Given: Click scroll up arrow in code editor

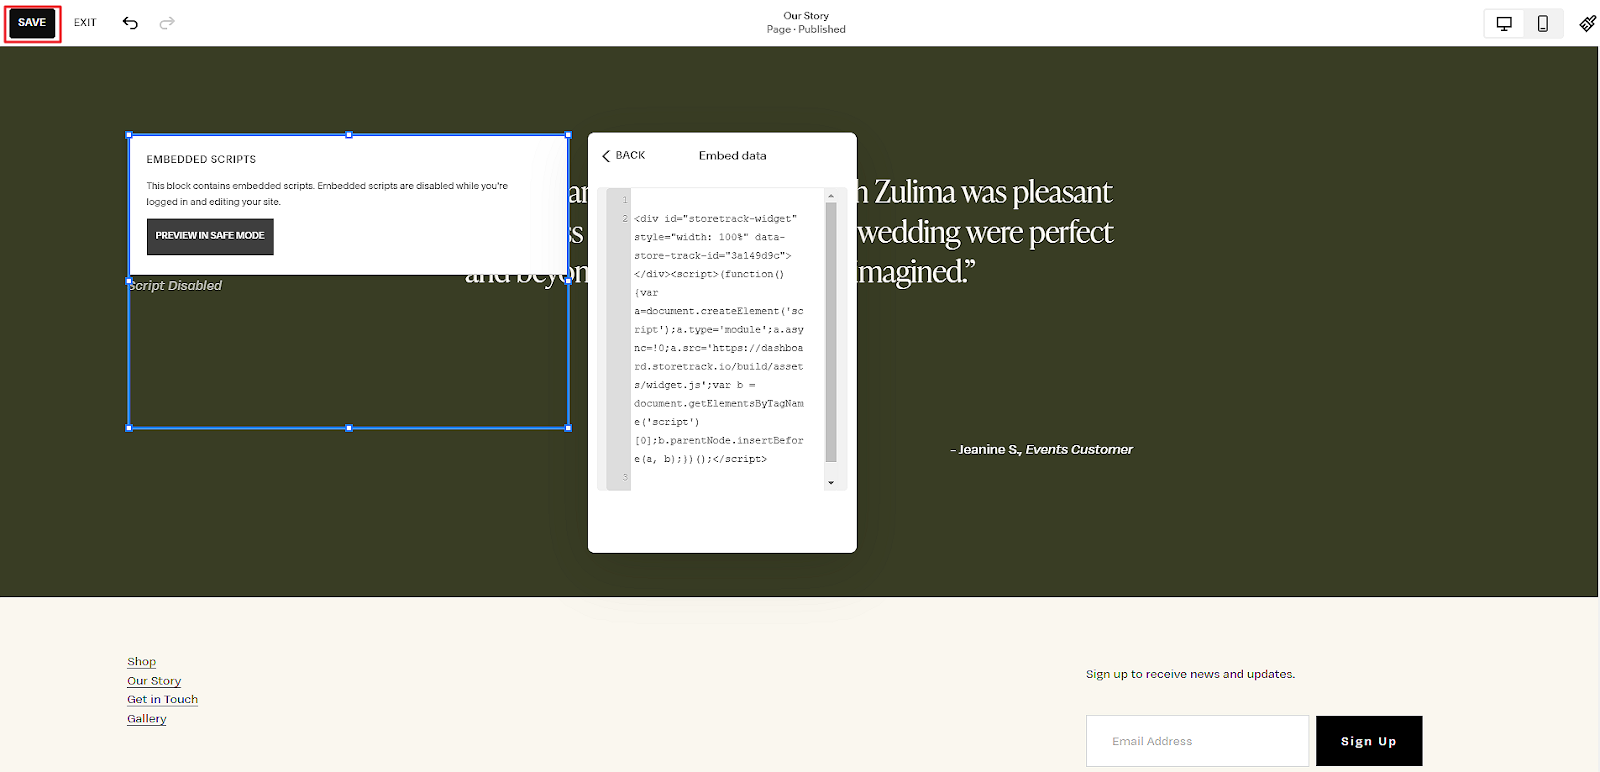Looking at the screenshot, I should tap(830, 196).
